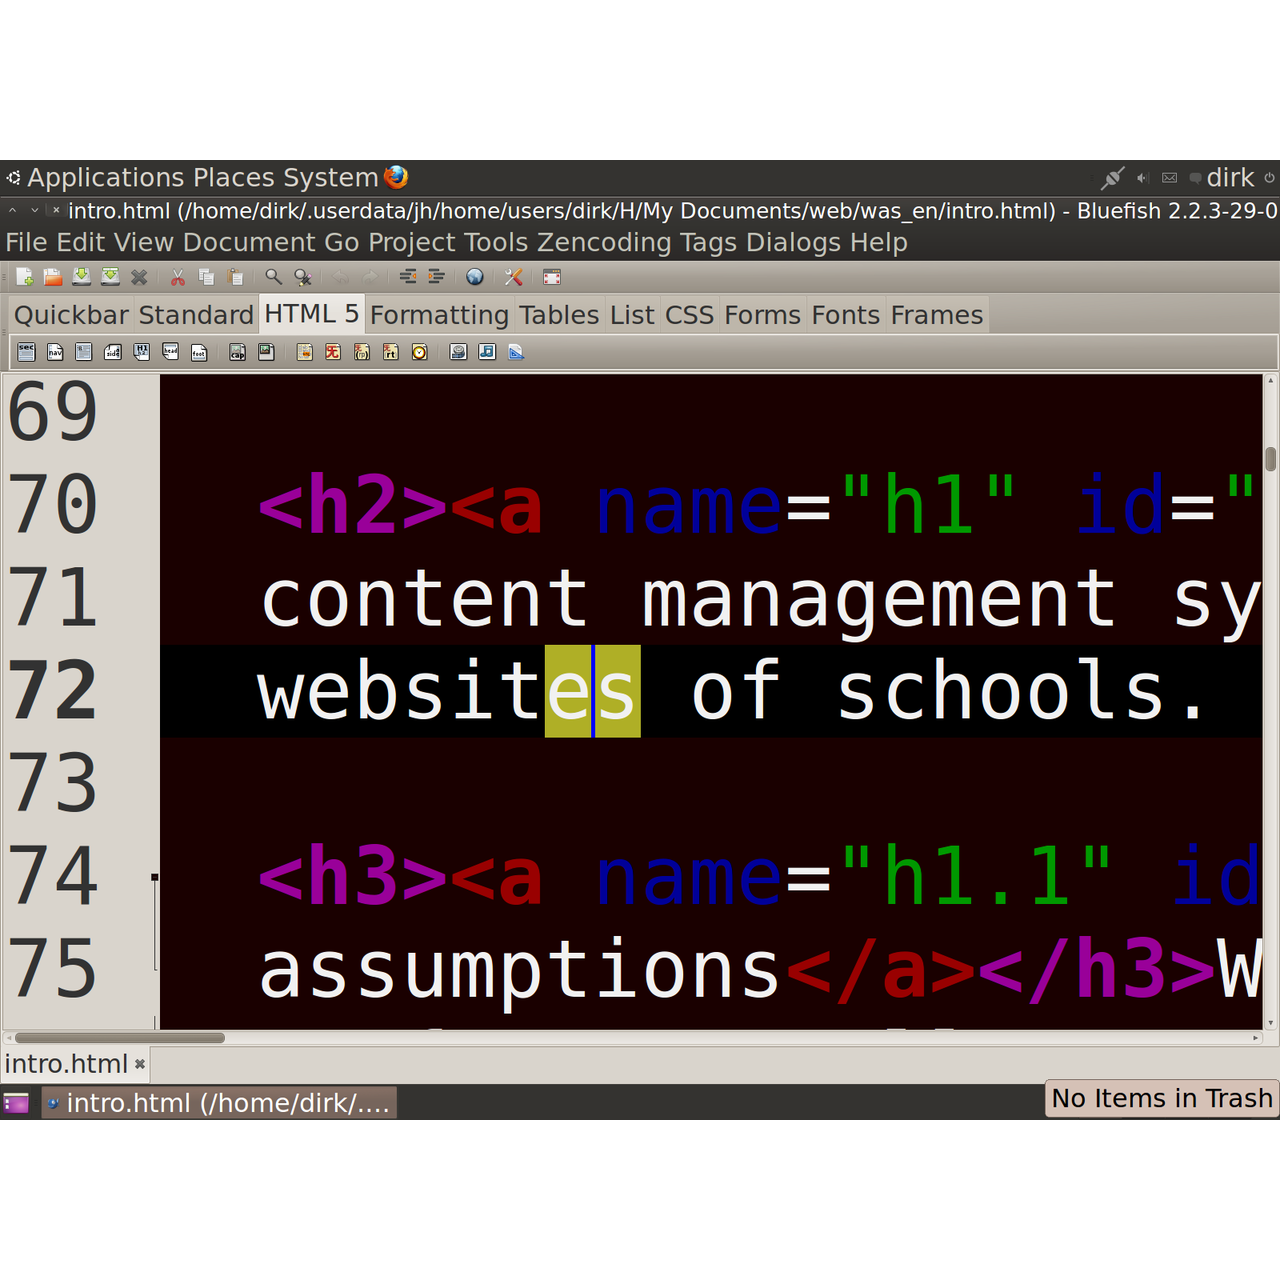Screen dimensions: 1280x1280
Task: Launch Firefox from the top panel
Action: 396,177
